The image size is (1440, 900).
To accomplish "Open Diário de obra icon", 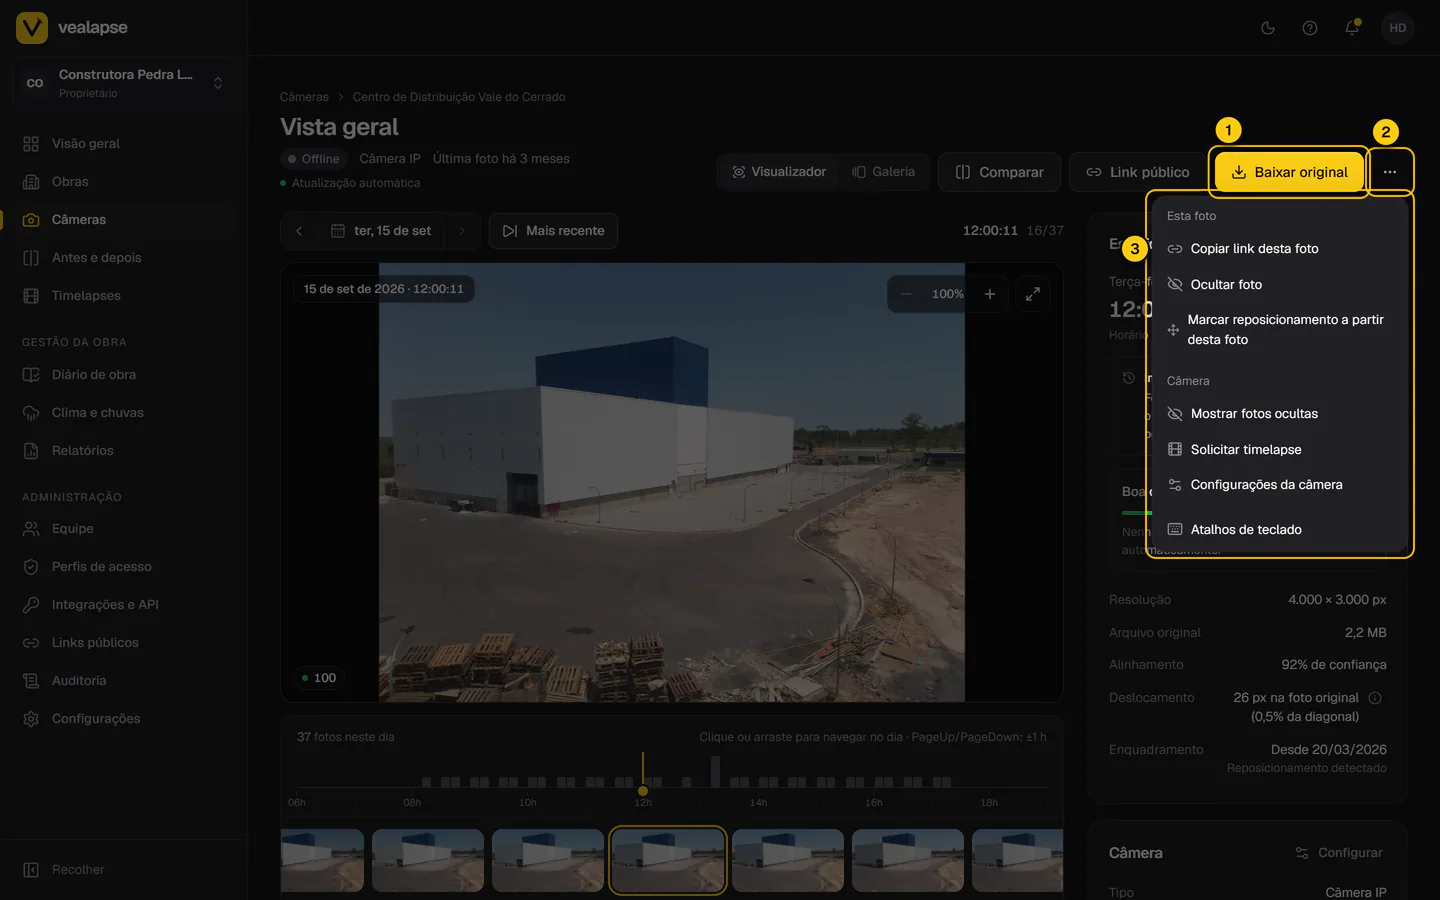I will pyautogui.click(x=31, y=375).
